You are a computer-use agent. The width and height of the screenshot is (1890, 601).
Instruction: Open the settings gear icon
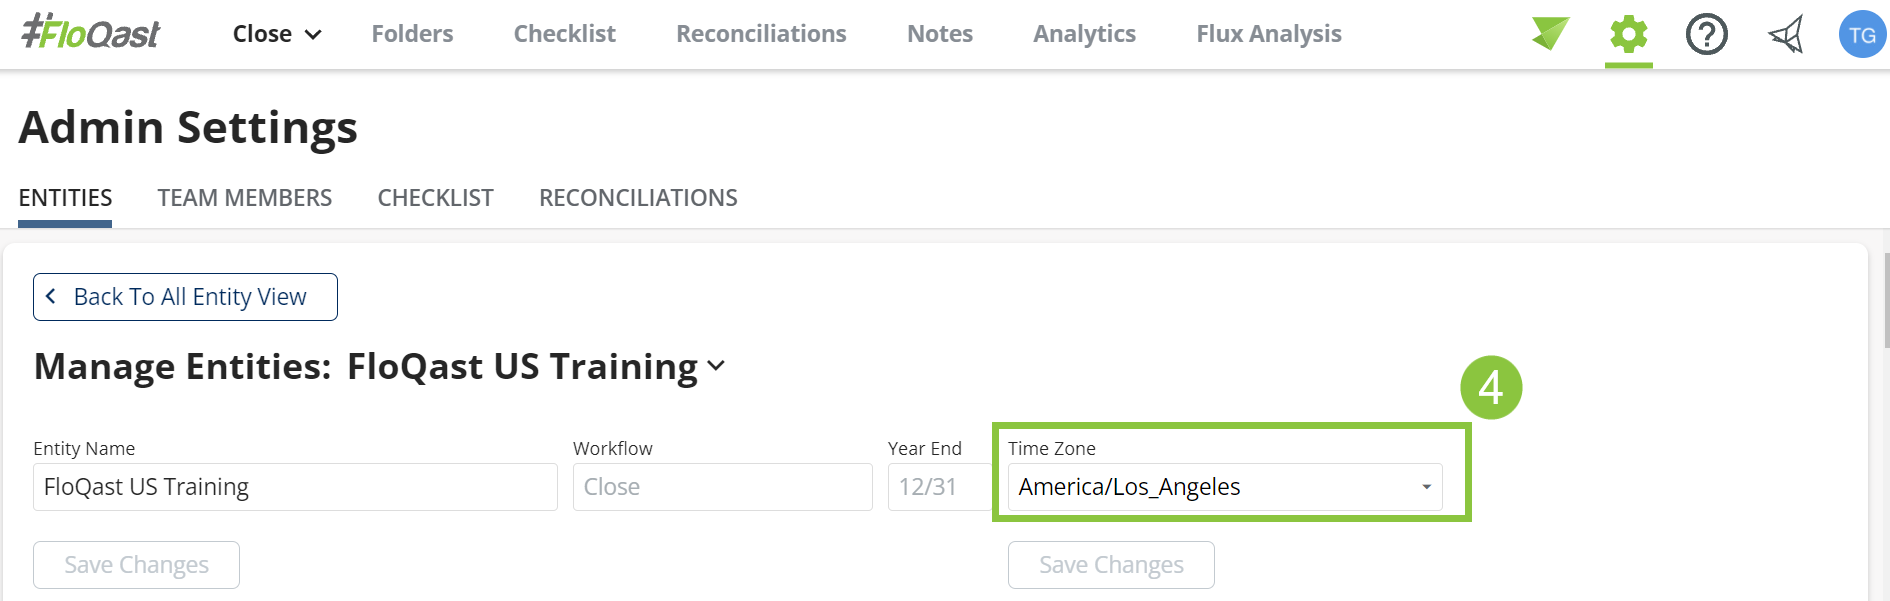tap(1628, 35)
